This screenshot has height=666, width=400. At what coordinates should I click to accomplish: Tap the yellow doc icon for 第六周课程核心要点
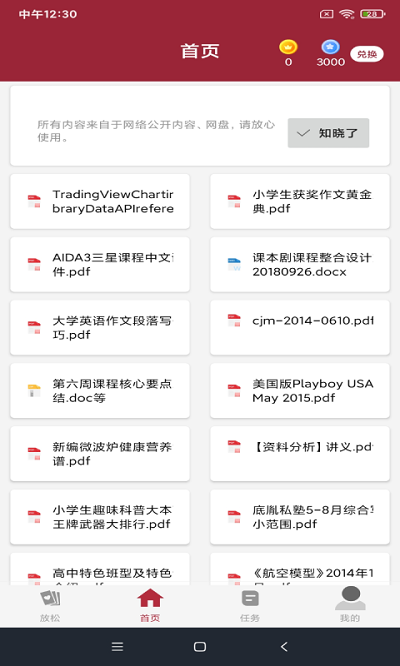[34, 390]
